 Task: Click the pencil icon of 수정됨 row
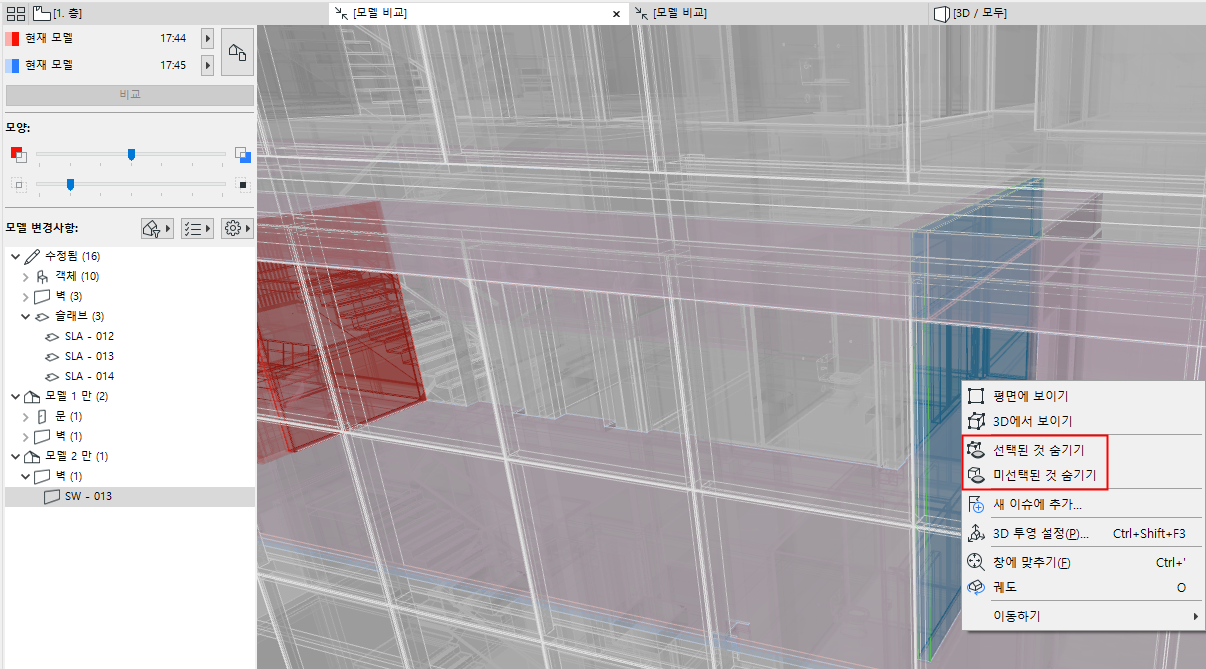pyautogui.click(x=31, y=257)
